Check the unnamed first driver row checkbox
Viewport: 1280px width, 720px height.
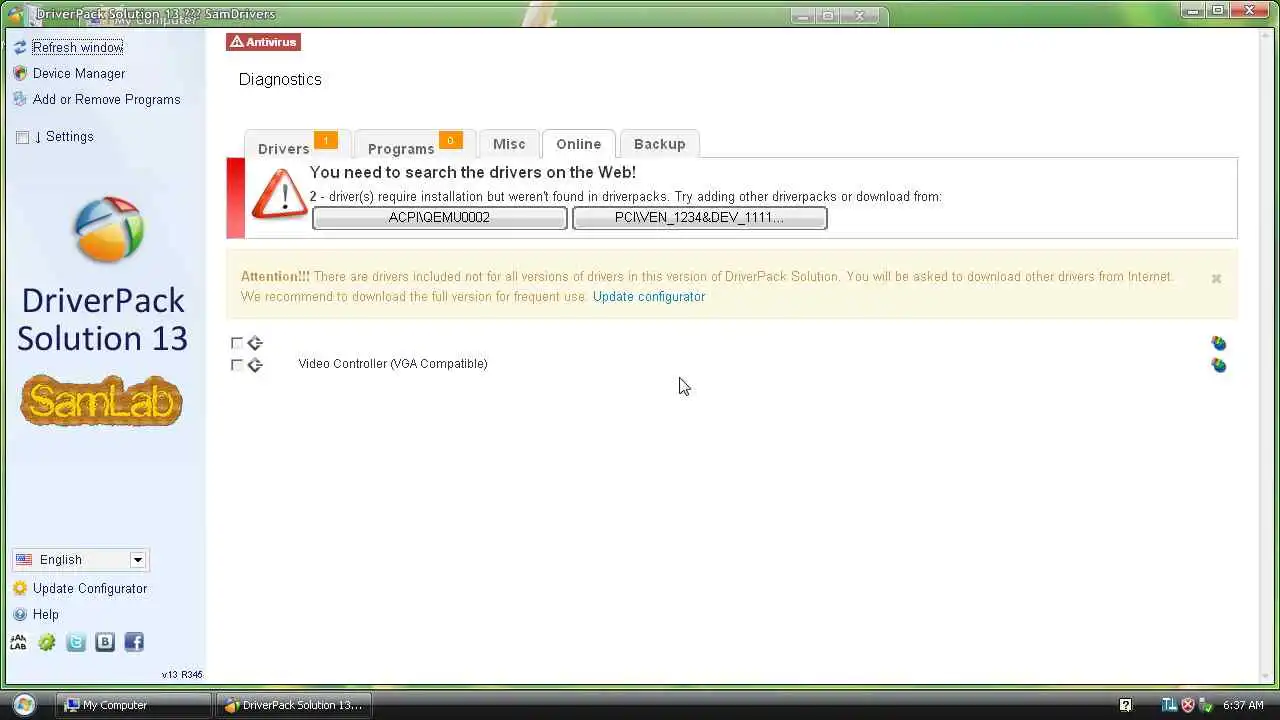click(237, 343)
